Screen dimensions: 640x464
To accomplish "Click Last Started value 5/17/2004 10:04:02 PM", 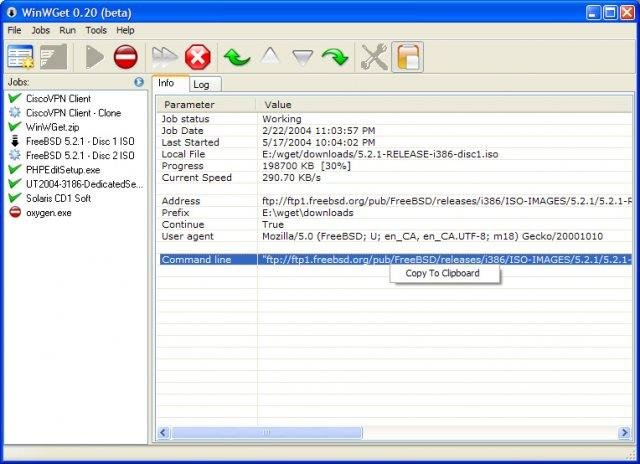I will click(318, 142).
